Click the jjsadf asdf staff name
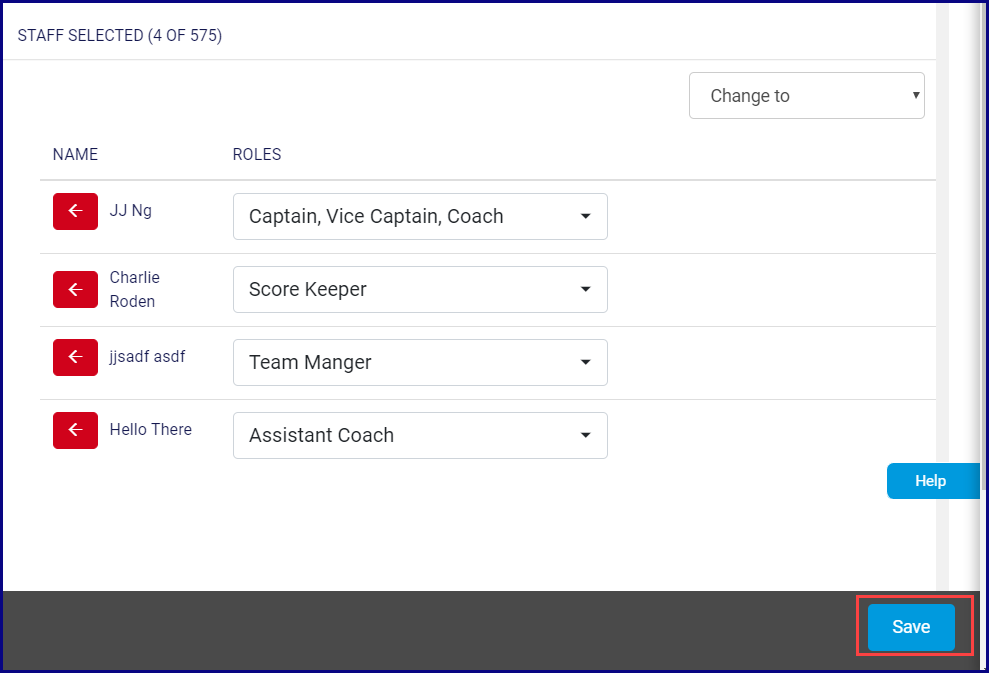This screenshot has height=673, width=989. [x=147, y=356]
